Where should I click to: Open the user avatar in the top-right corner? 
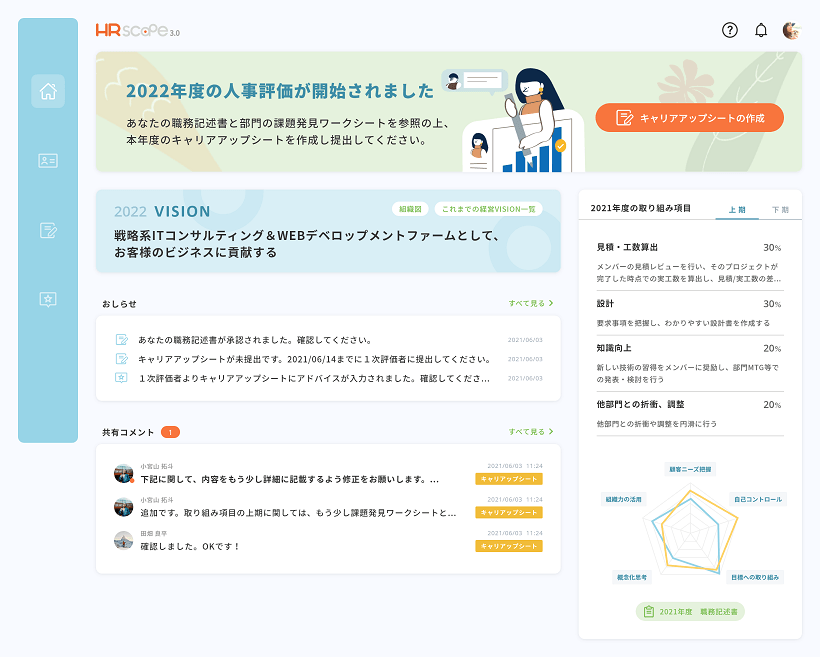coord(792,28)
